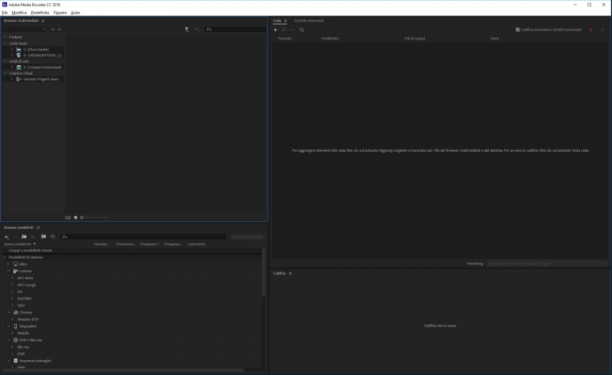Sort by Nome predefinito column header
This screenshot has width=612, height=375.
point(18,244)
